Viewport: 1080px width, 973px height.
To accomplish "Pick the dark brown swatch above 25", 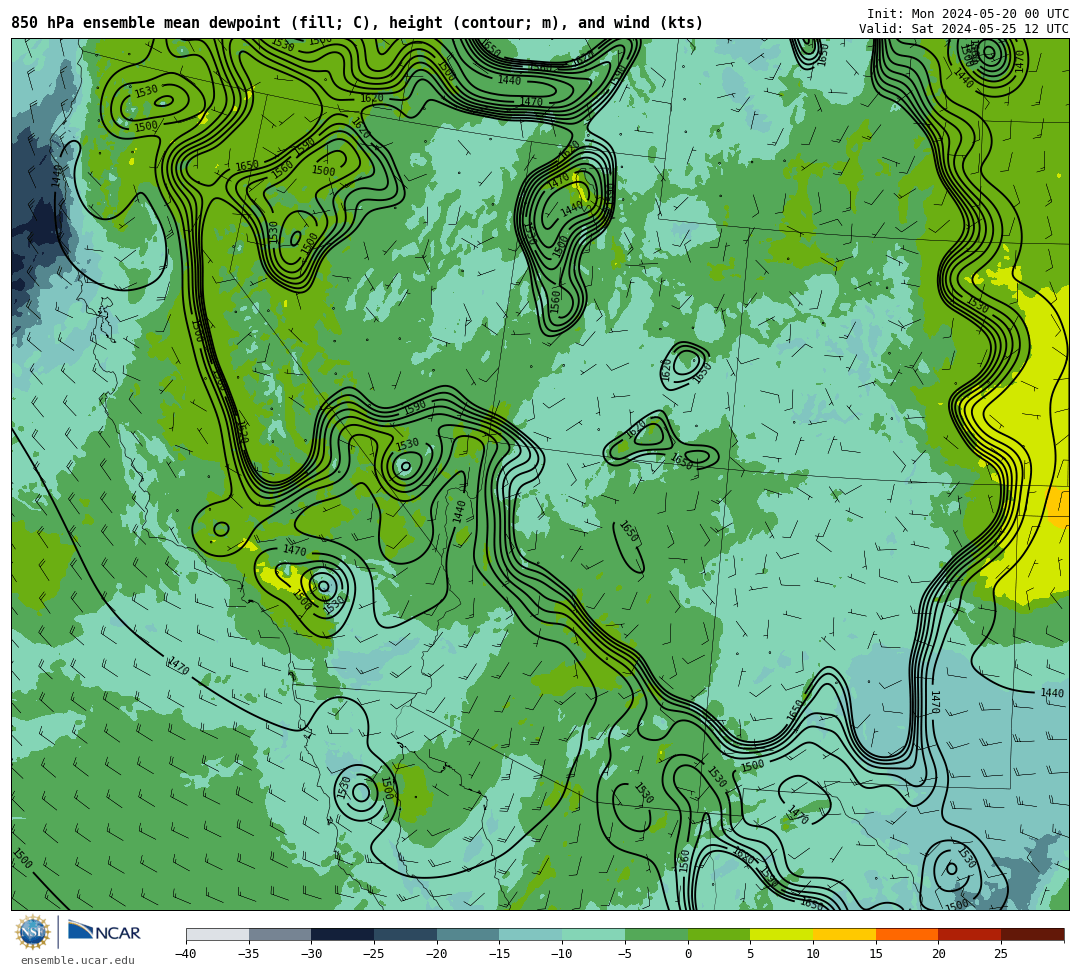I will pyautogui.click(x=1032, y=934).
